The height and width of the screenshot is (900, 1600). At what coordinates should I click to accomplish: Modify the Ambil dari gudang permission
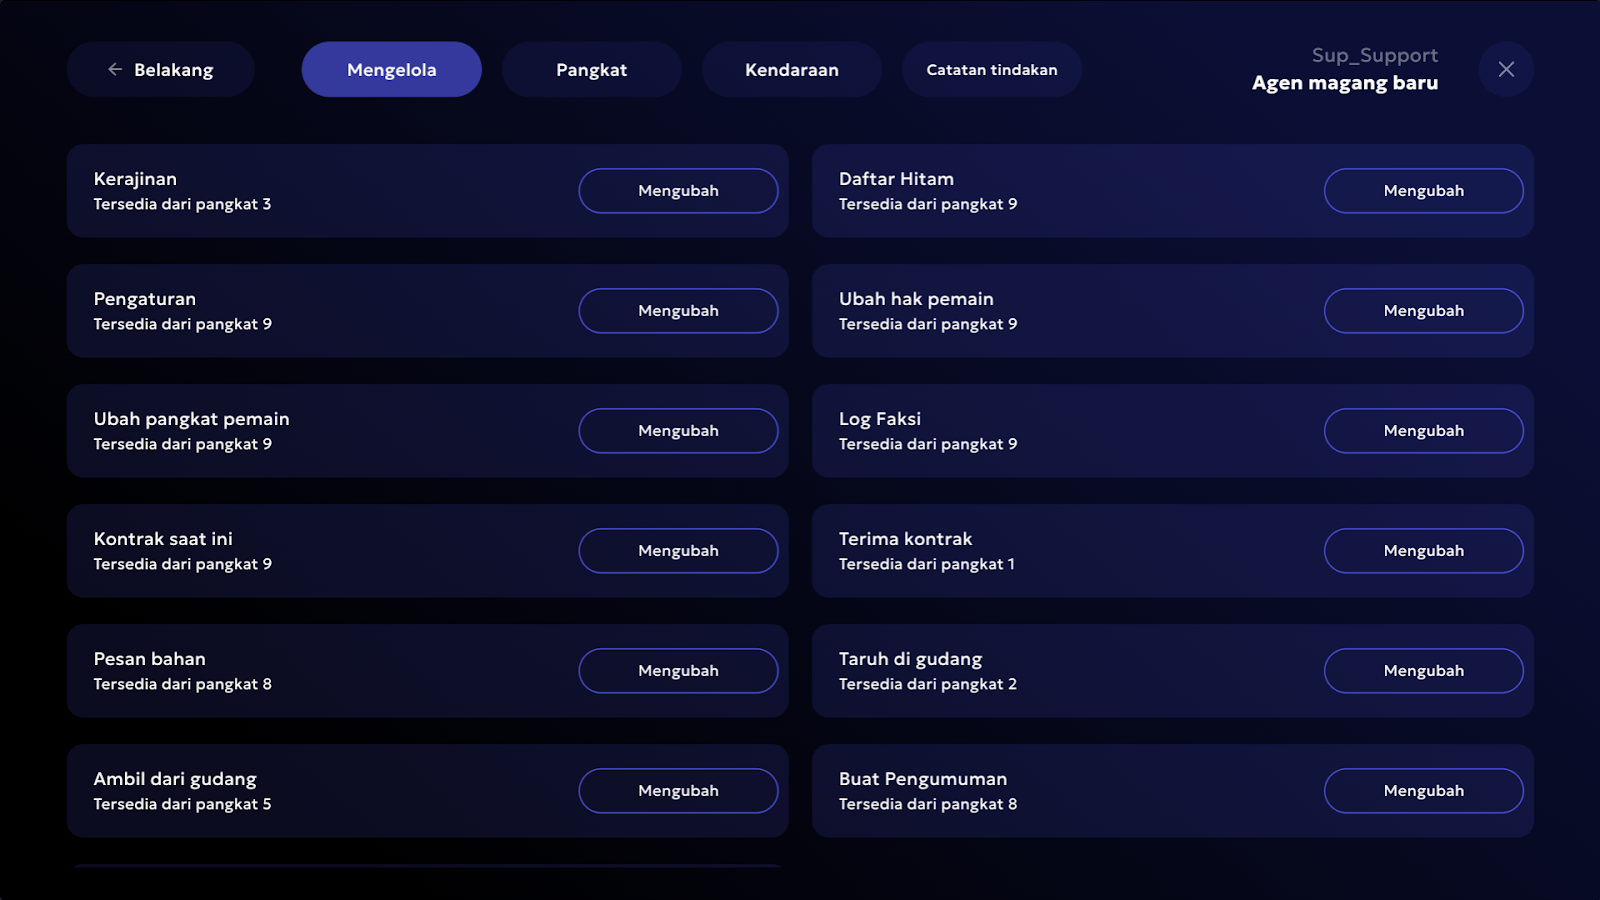pyautogui.click(x=678, y=791)
